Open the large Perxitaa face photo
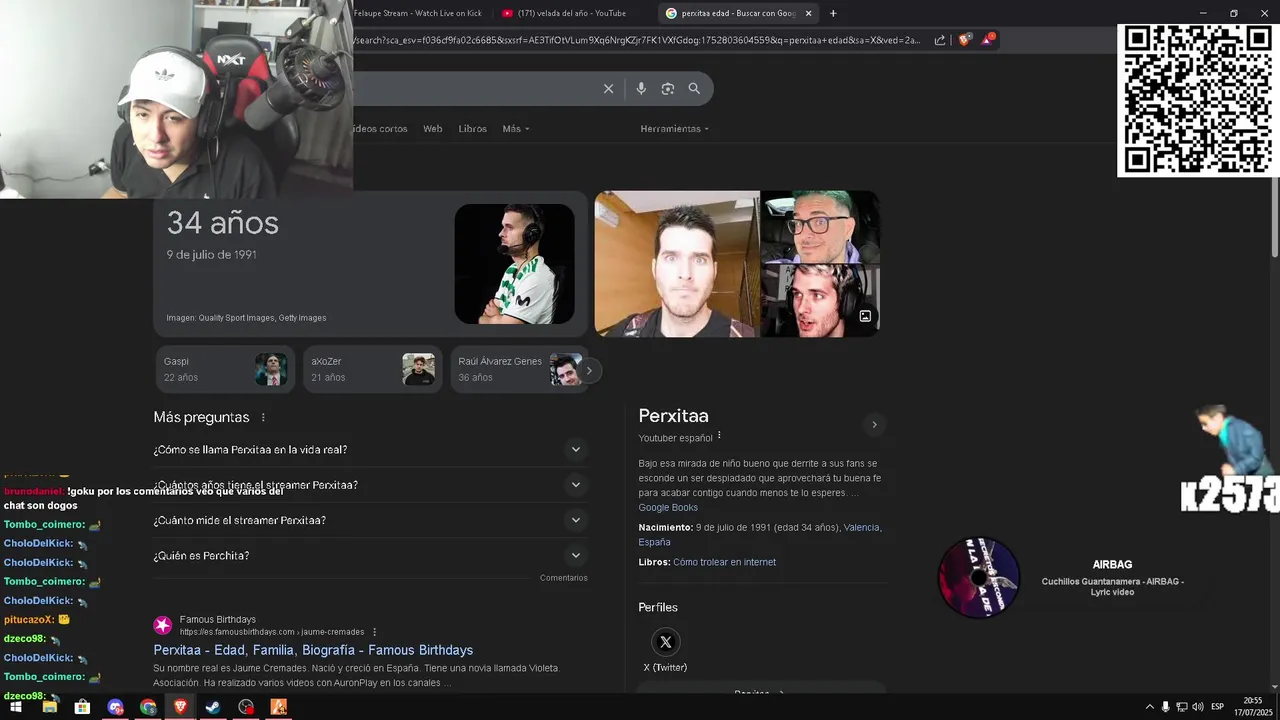This screenshot has width=1280, height=720. (677, 264)
